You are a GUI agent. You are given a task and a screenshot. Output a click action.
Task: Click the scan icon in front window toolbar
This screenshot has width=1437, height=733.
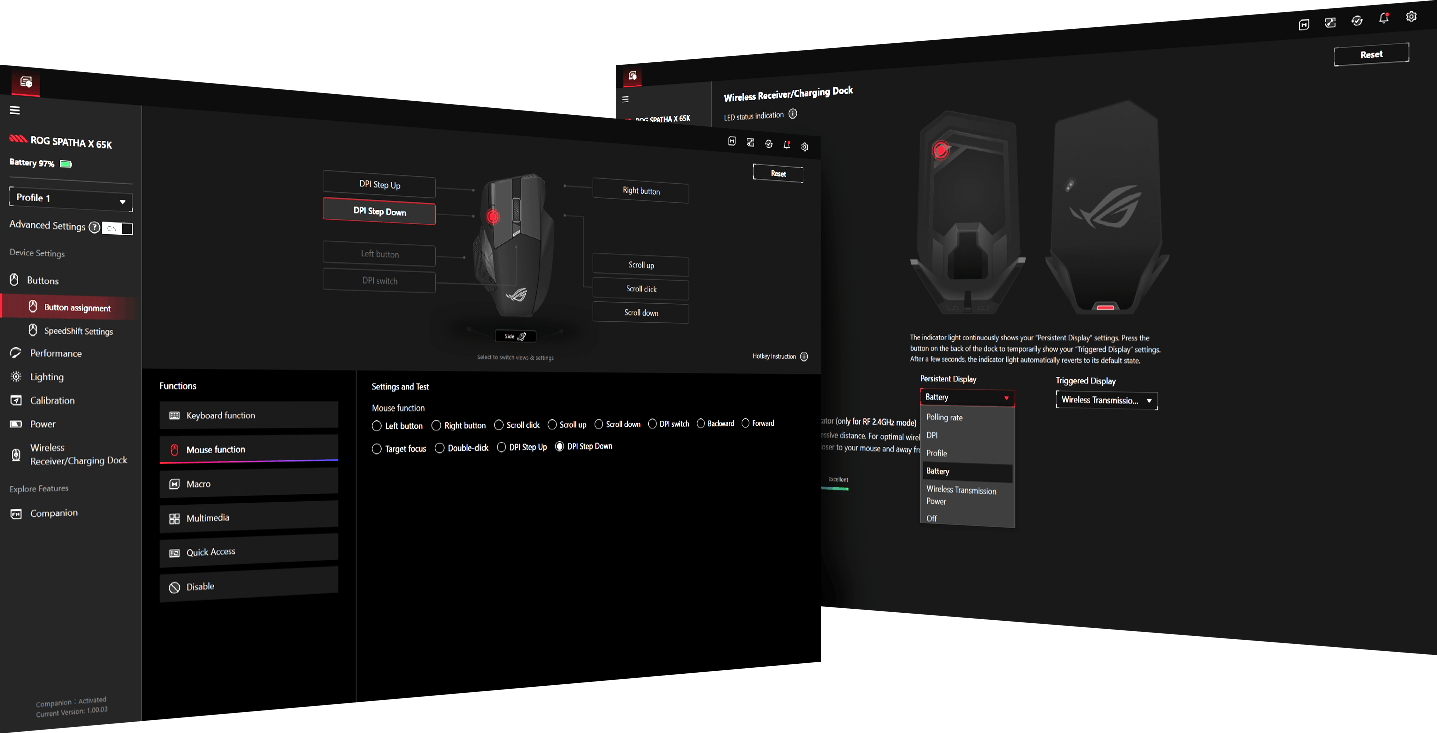750,143
